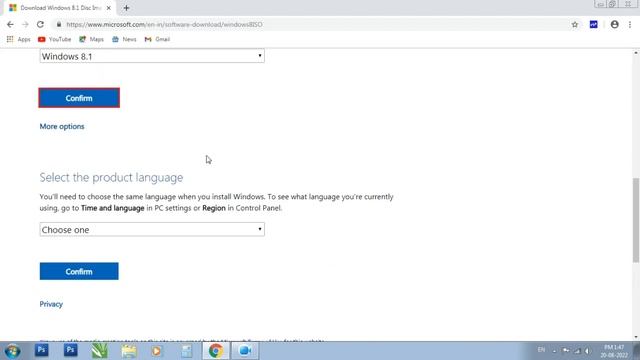Image resolution: width=640 pixels, height=360 pixels.
Task: Open News bookmark
Action: 124,39
